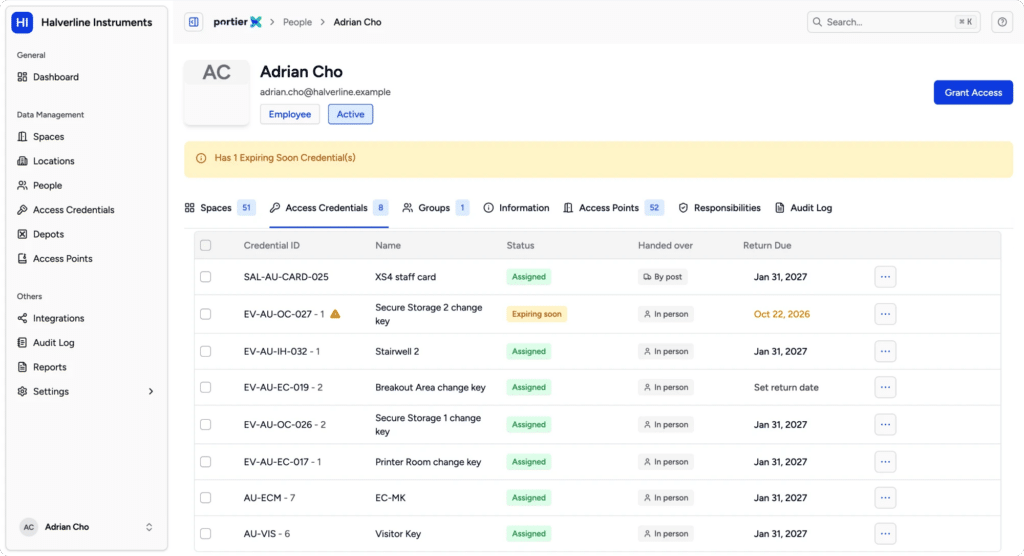Click the Status column header
The width and height of the screenshot is (1024, 556).
click(x=520, y=246)
